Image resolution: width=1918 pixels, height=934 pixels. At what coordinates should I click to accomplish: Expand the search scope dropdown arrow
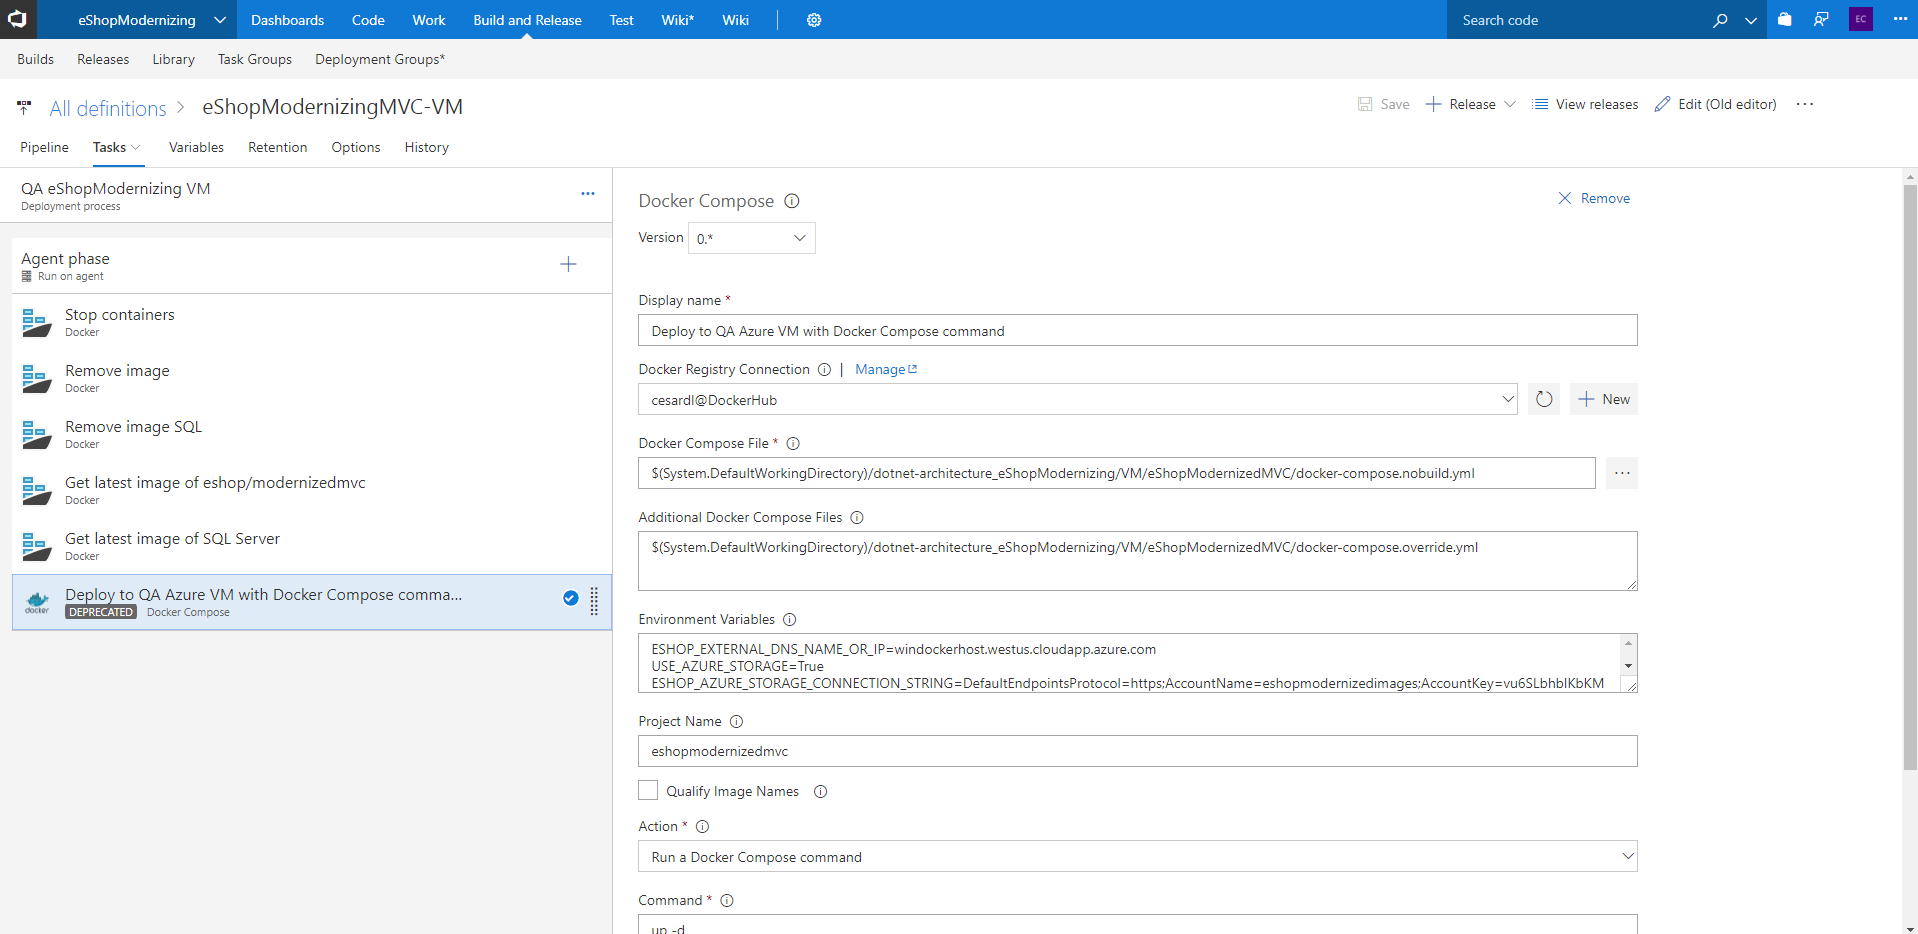pyautogui.click(x=1751, y=20)
